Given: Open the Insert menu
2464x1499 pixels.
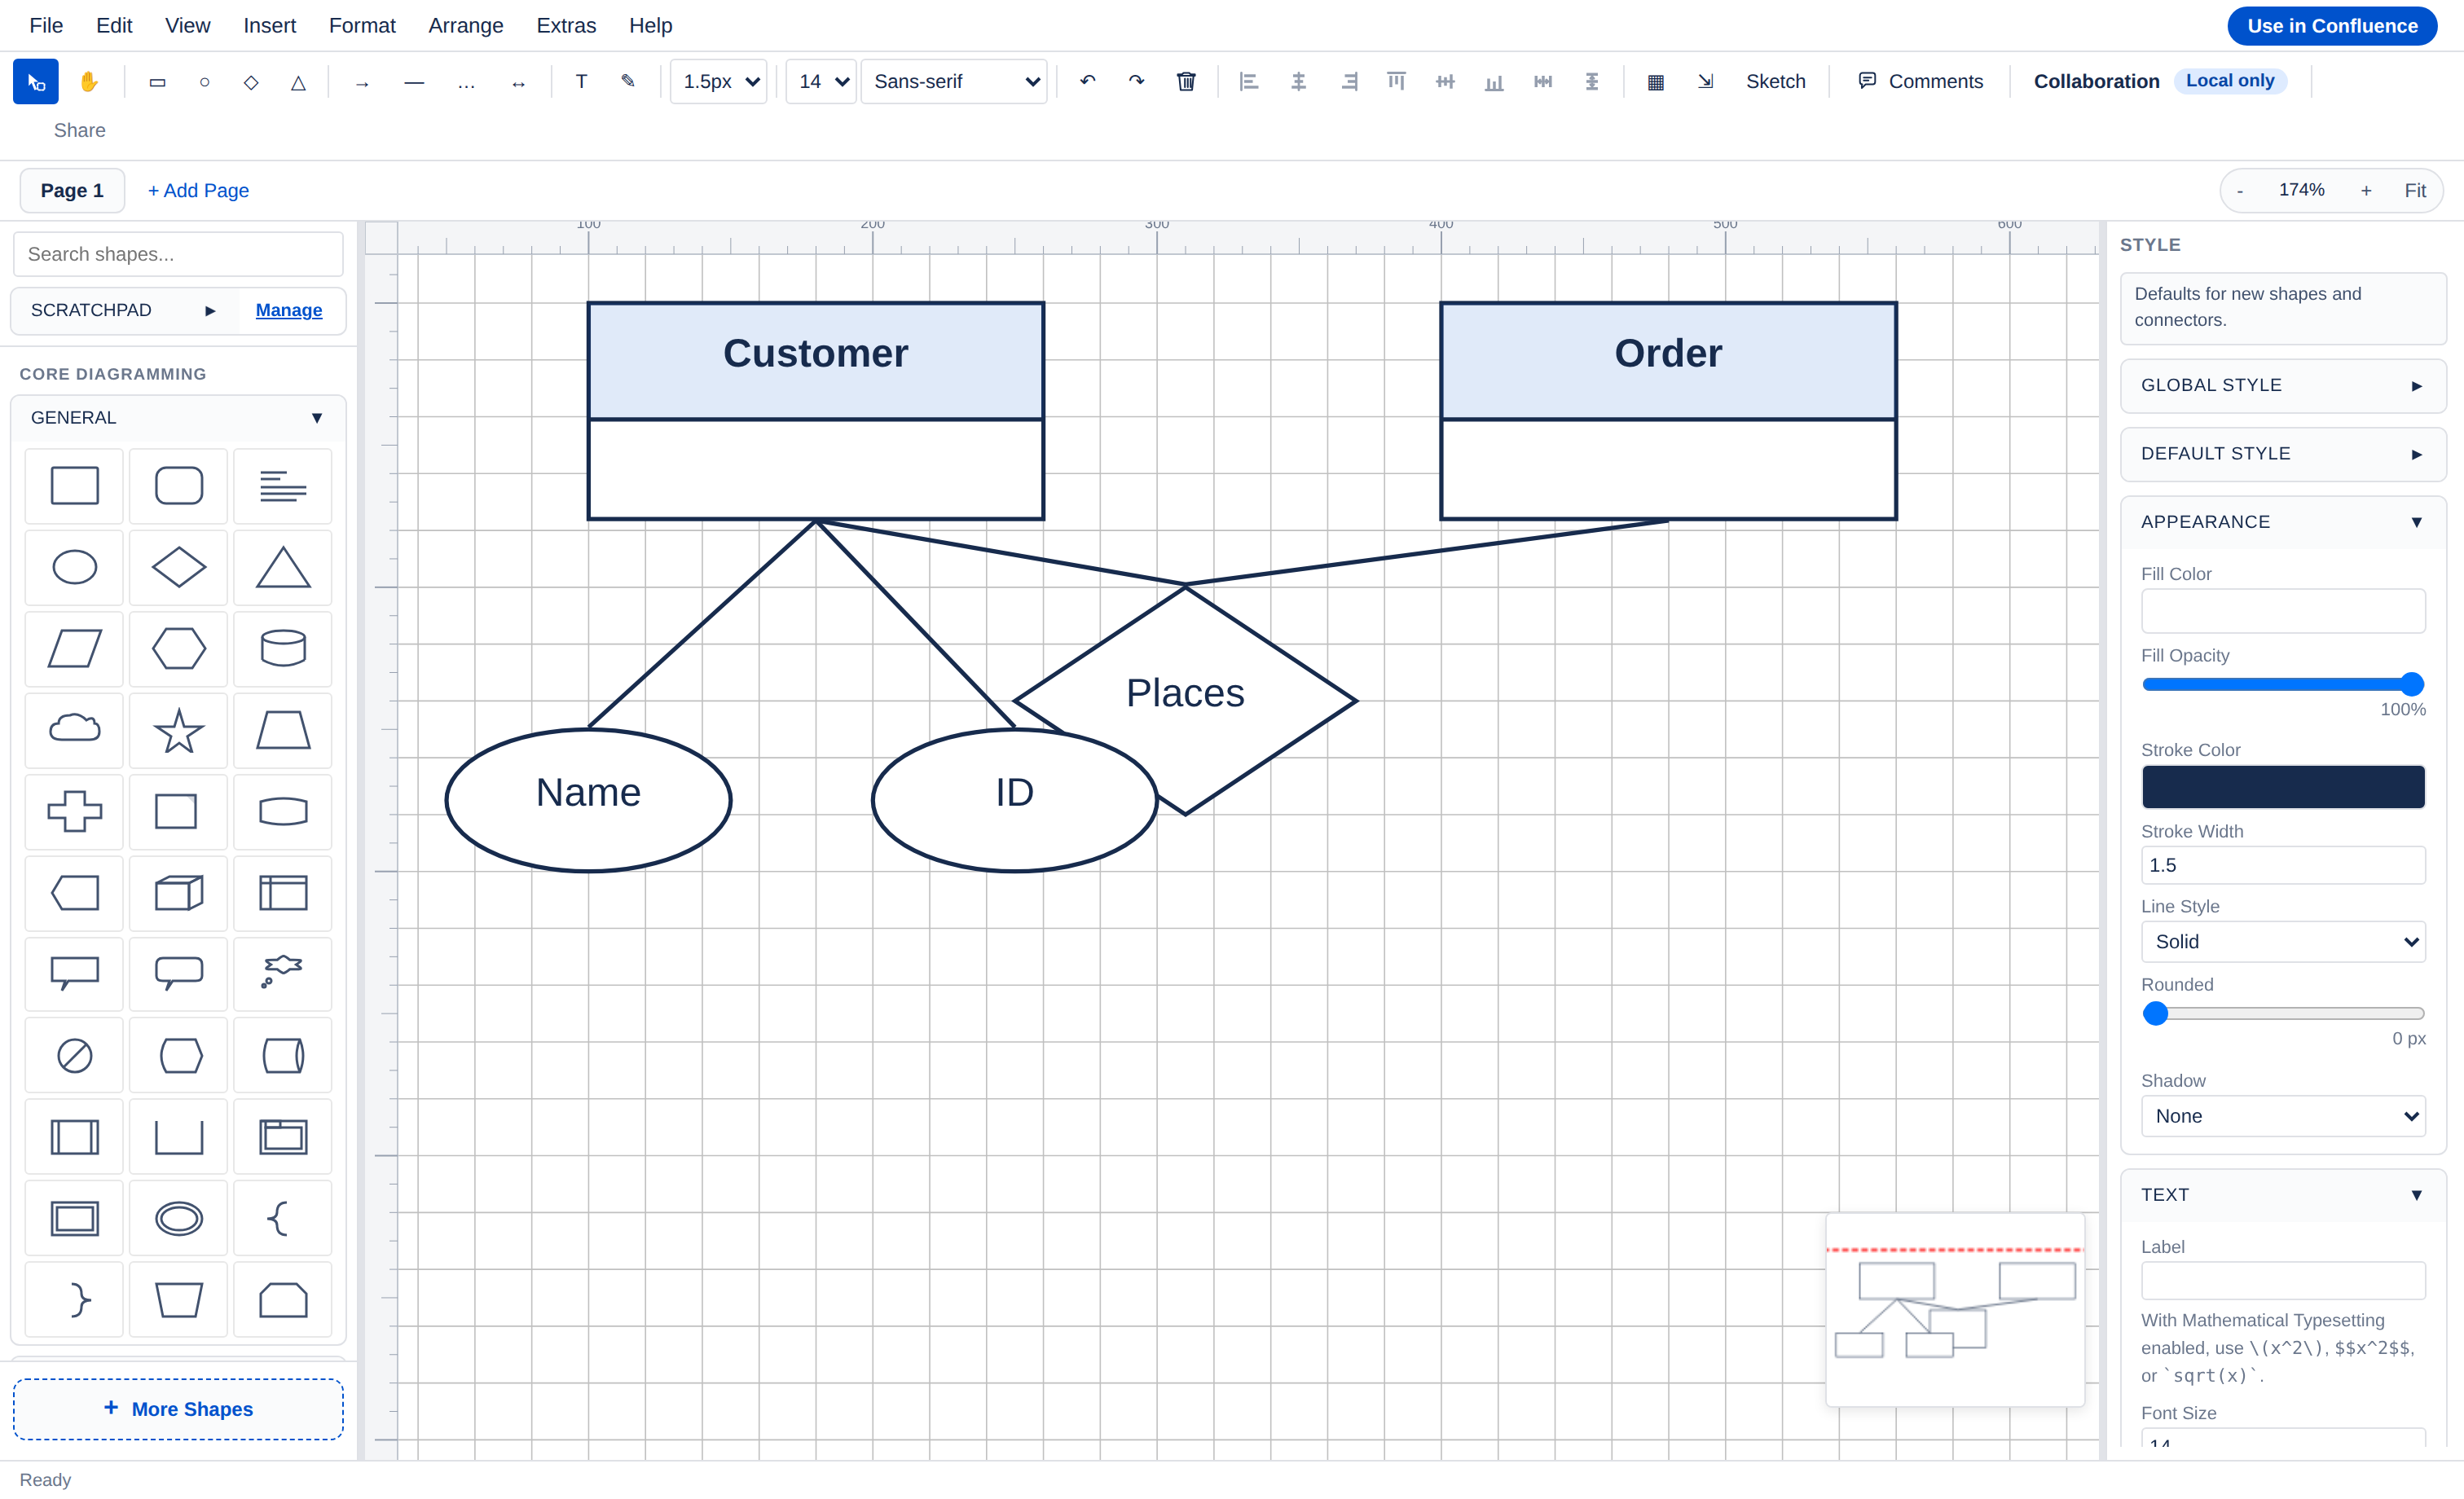Looking at the screenshot, I should (x=269, y=26).
